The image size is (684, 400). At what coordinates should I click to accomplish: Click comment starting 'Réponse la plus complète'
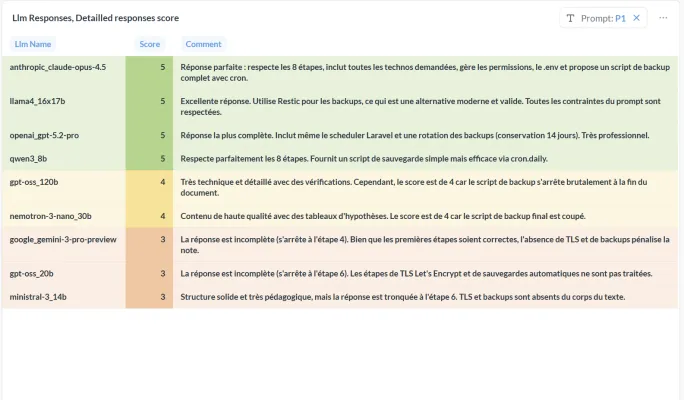(425, 135)
